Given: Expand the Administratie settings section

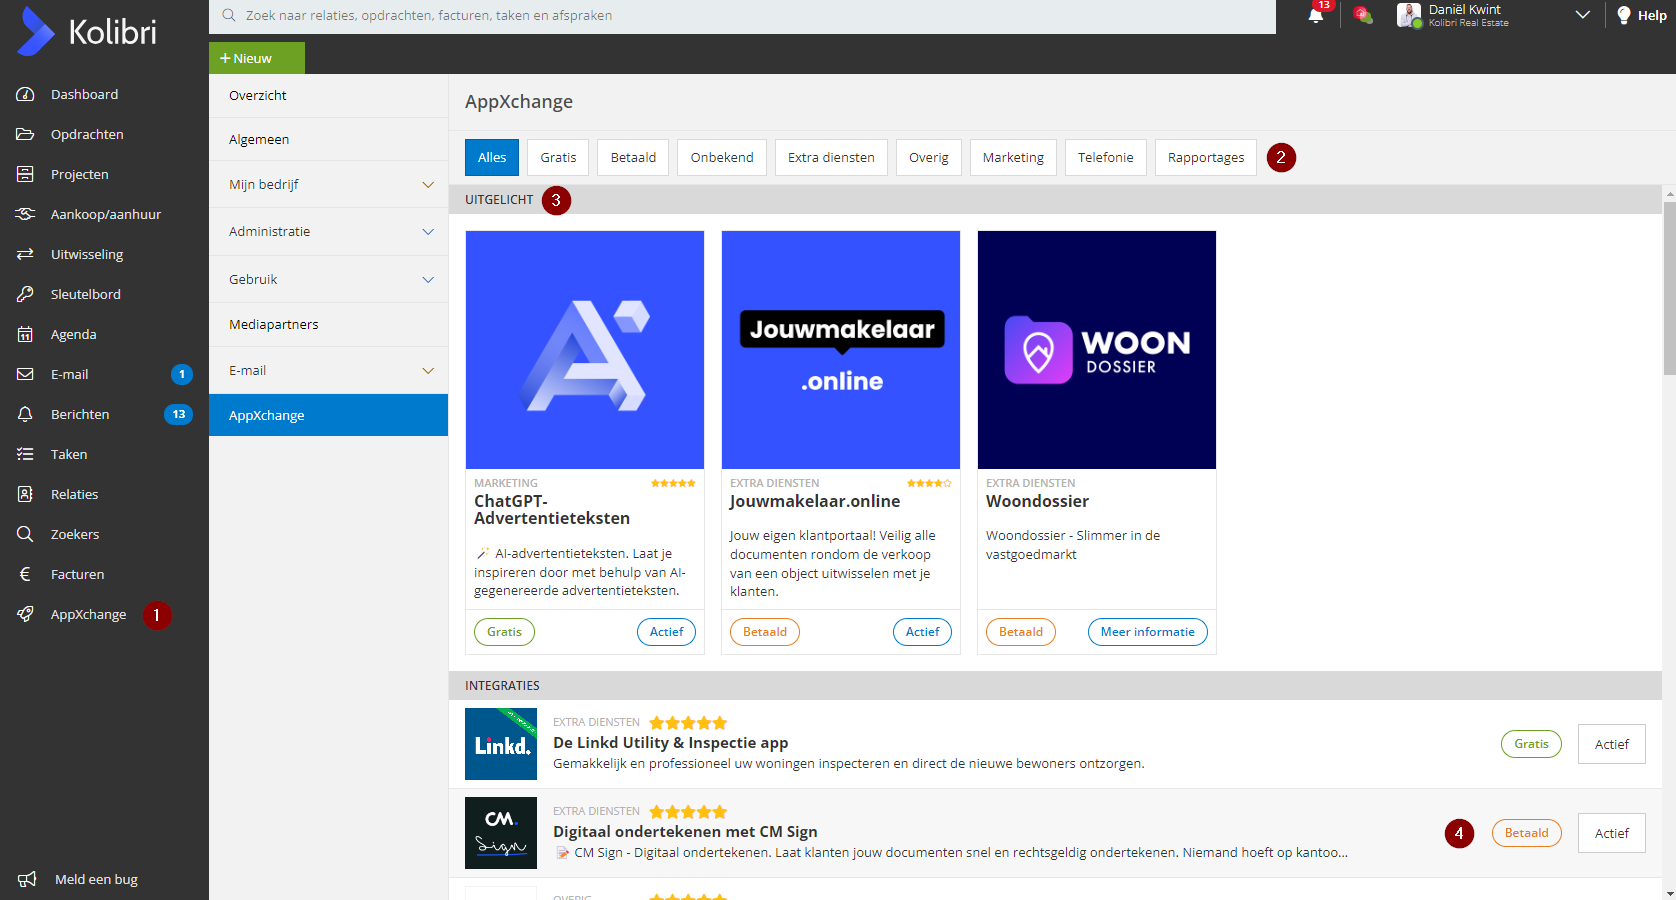Looking at the screenshot, I should coord(328,231).
